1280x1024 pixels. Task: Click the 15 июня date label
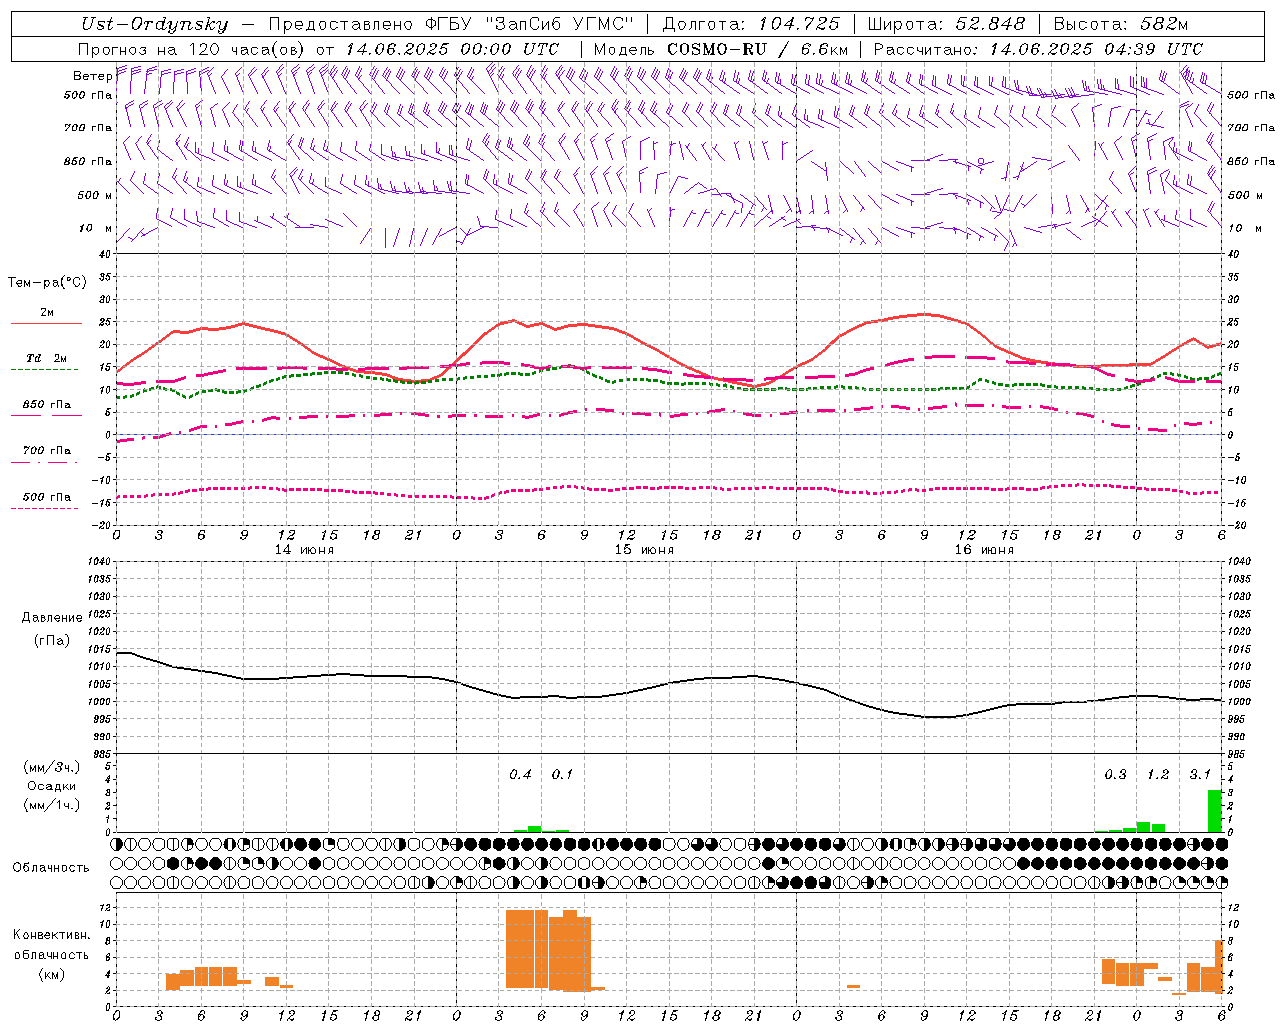[644, 550]
